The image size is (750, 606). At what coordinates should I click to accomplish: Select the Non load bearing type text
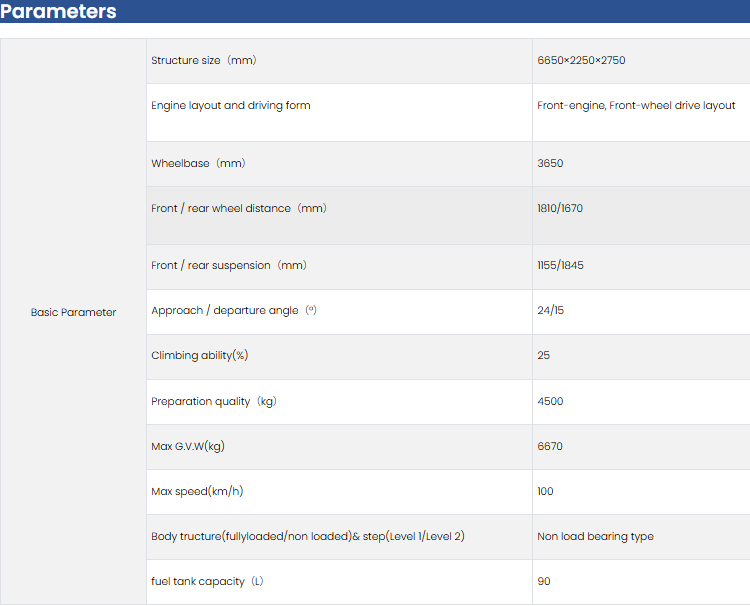coord(595,536)
